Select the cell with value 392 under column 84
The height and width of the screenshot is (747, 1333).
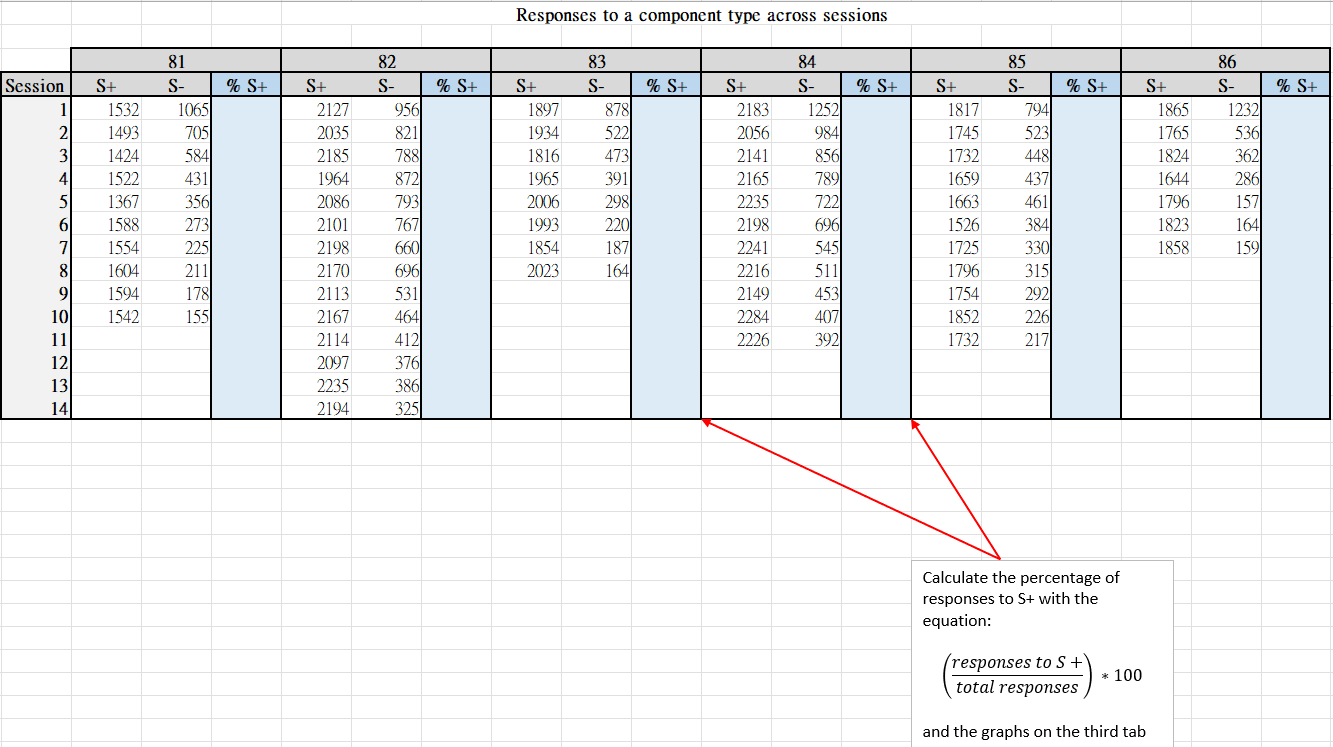(825, 339)
